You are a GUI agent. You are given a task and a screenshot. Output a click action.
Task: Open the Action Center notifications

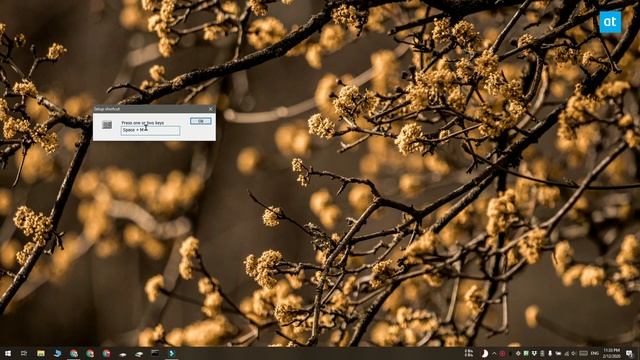pyautogui.click(x=629, y=353)
